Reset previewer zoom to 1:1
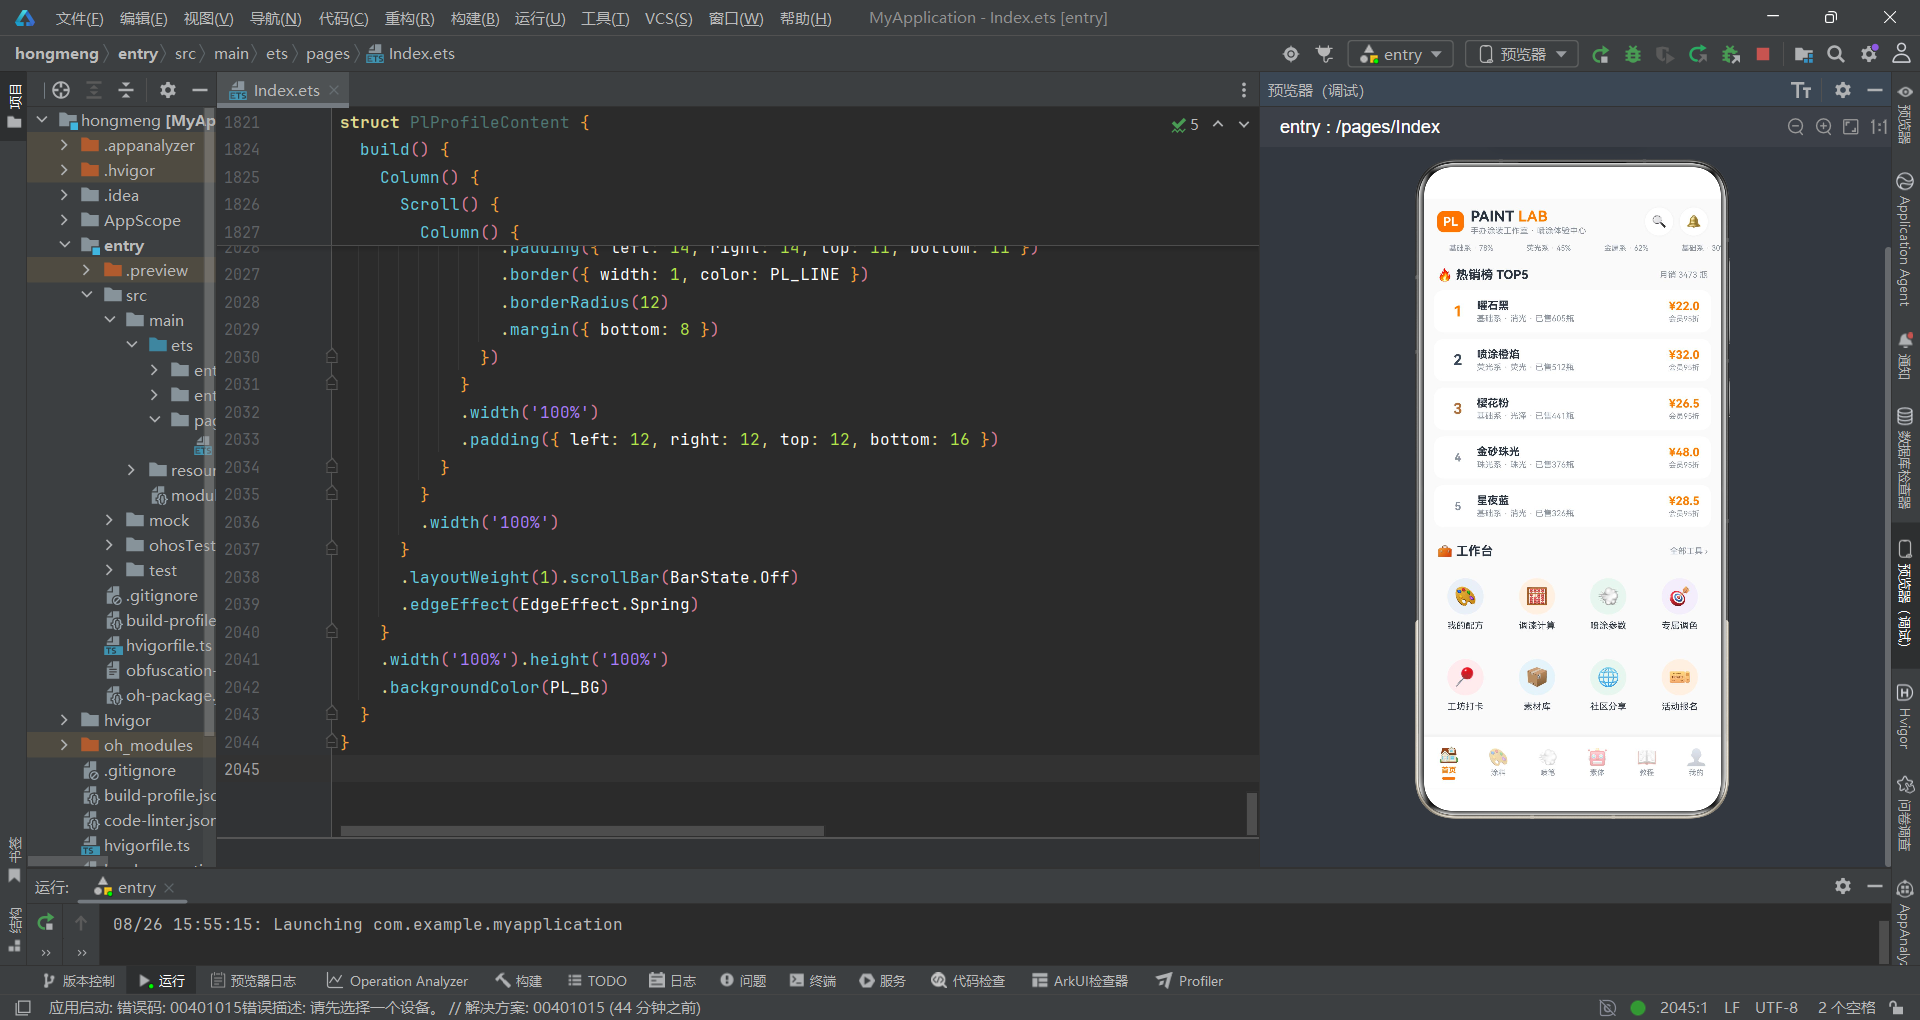 tap(1879, 127)
